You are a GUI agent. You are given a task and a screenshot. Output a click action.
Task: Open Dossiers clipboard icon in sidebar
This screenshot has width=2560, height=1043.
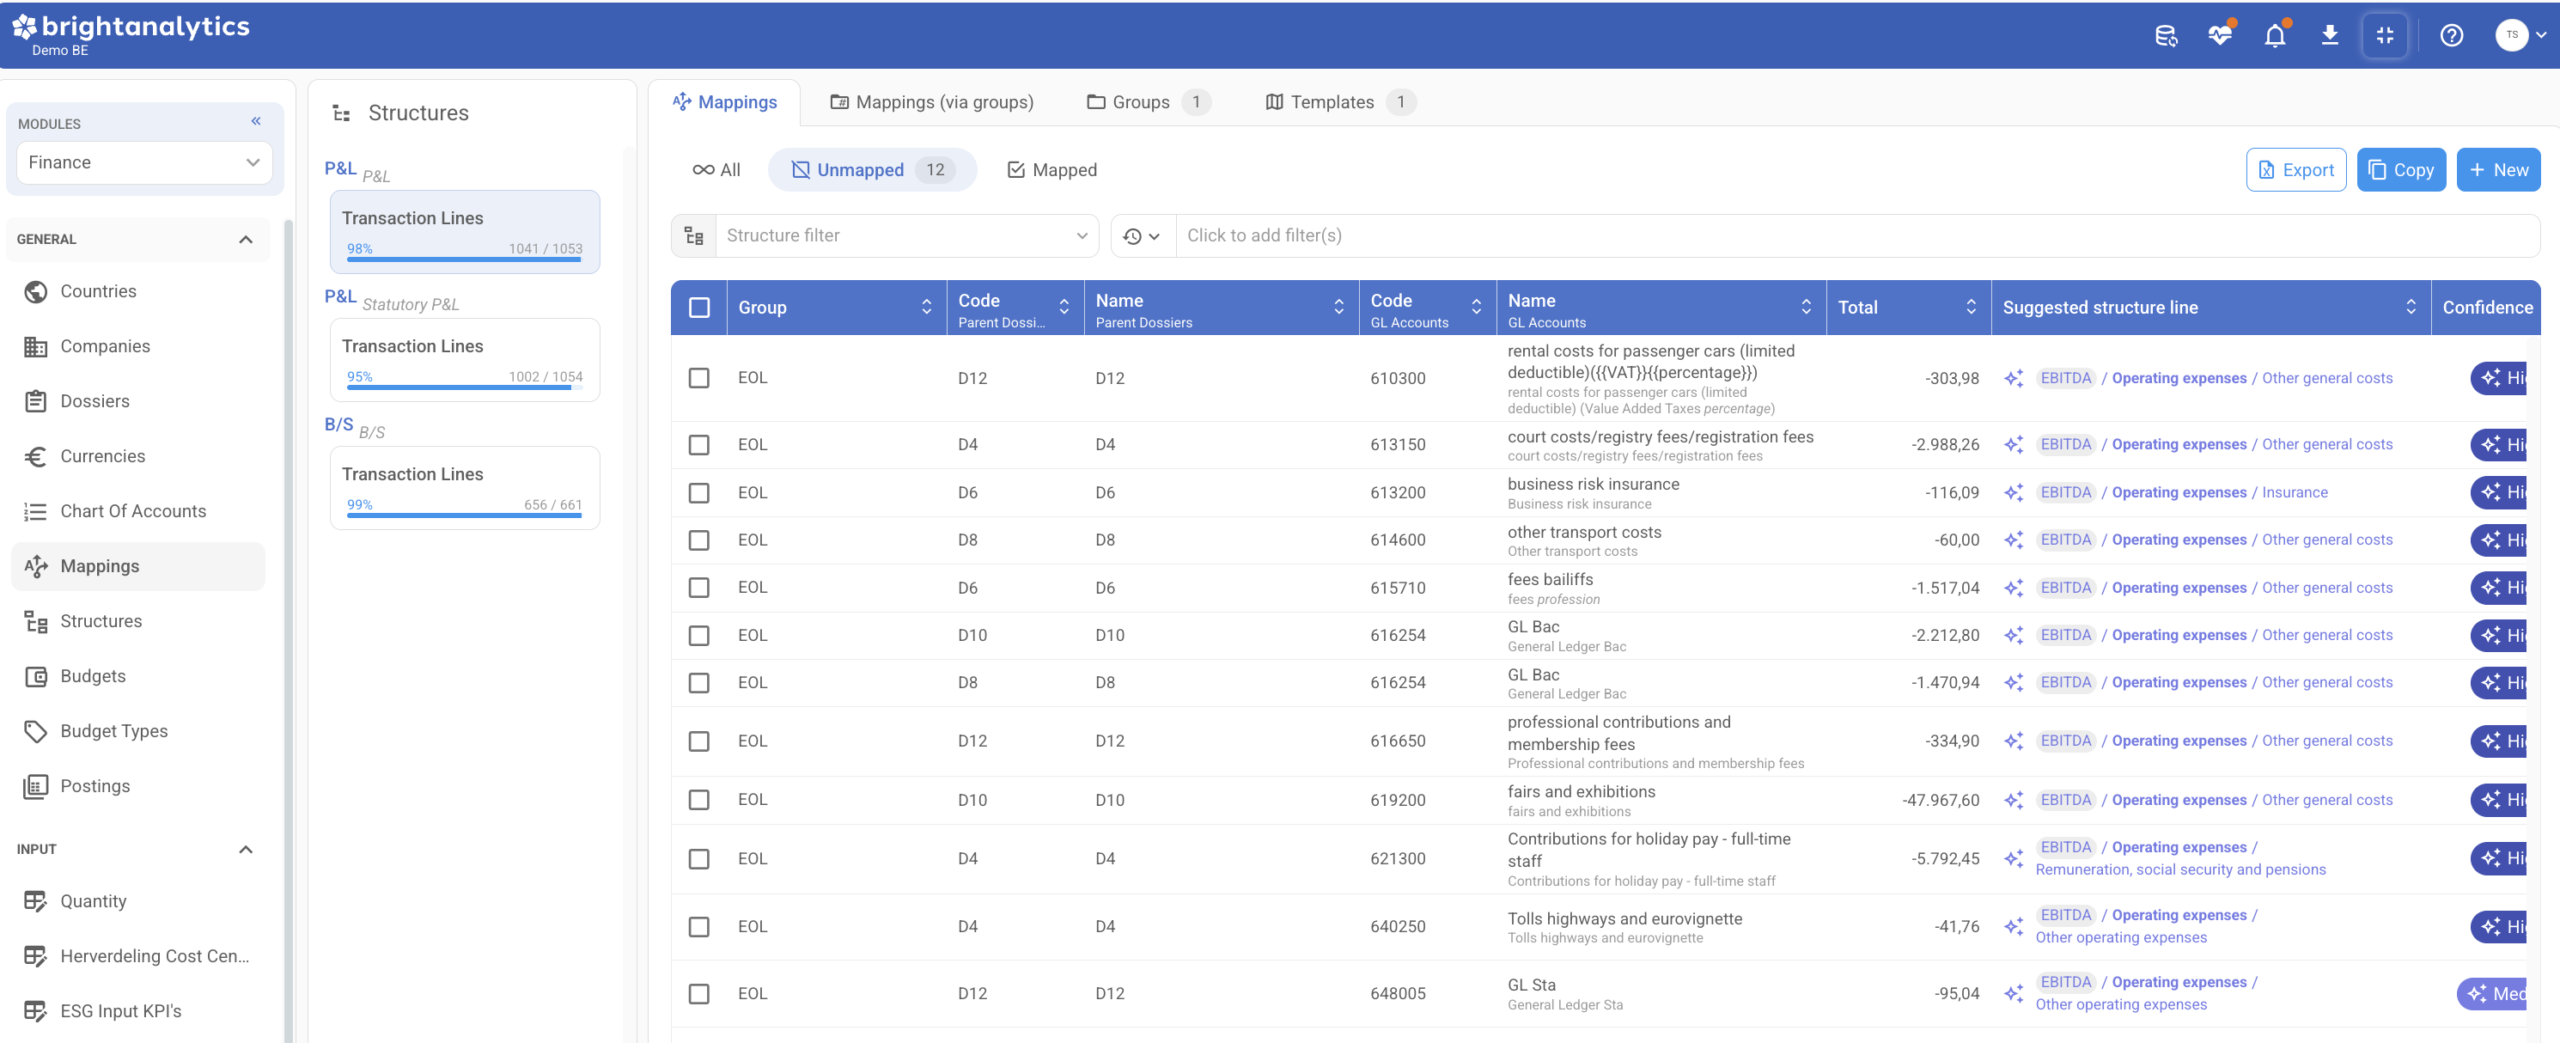[36, 401]
